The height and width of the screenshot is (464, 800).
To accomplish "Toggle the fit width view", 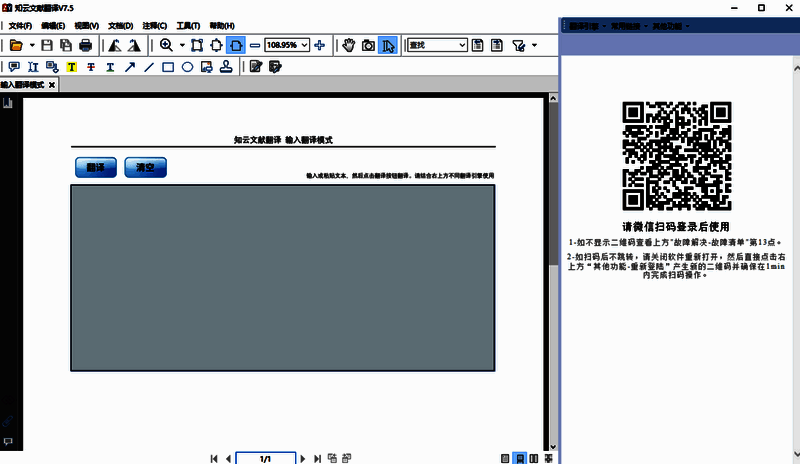I will point(236,45).
